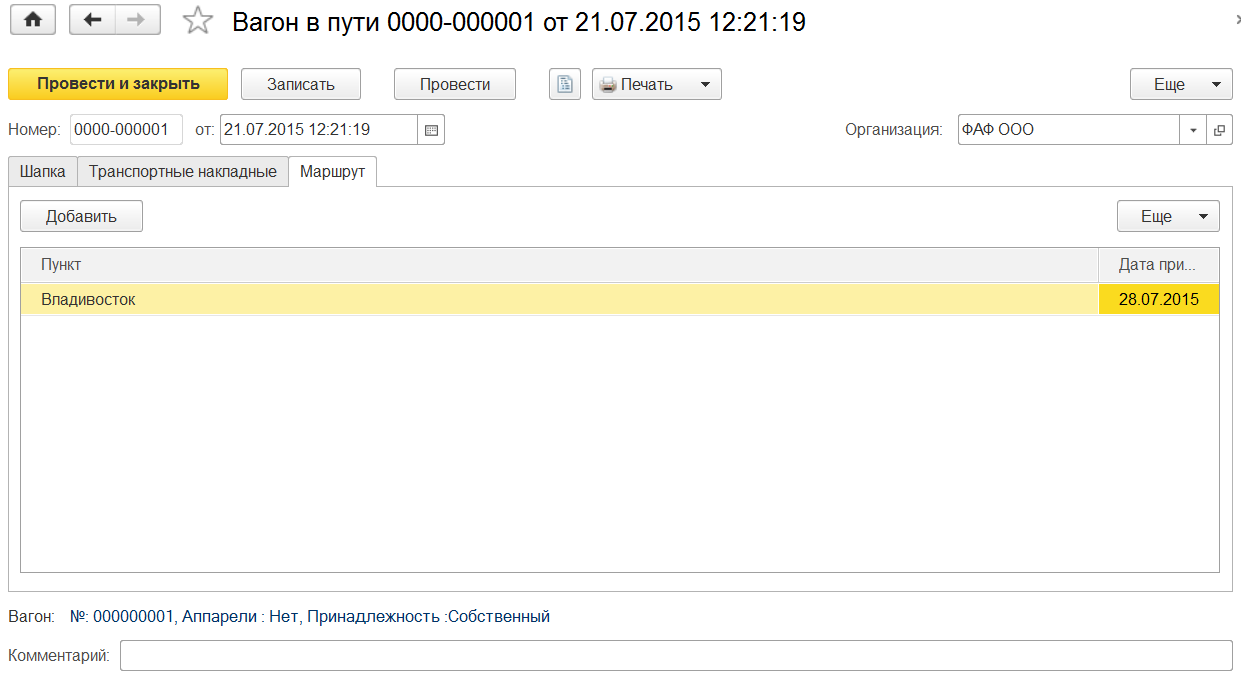Expand the Организация dropdown list

pyautogui.click(x=1193, y=130)
